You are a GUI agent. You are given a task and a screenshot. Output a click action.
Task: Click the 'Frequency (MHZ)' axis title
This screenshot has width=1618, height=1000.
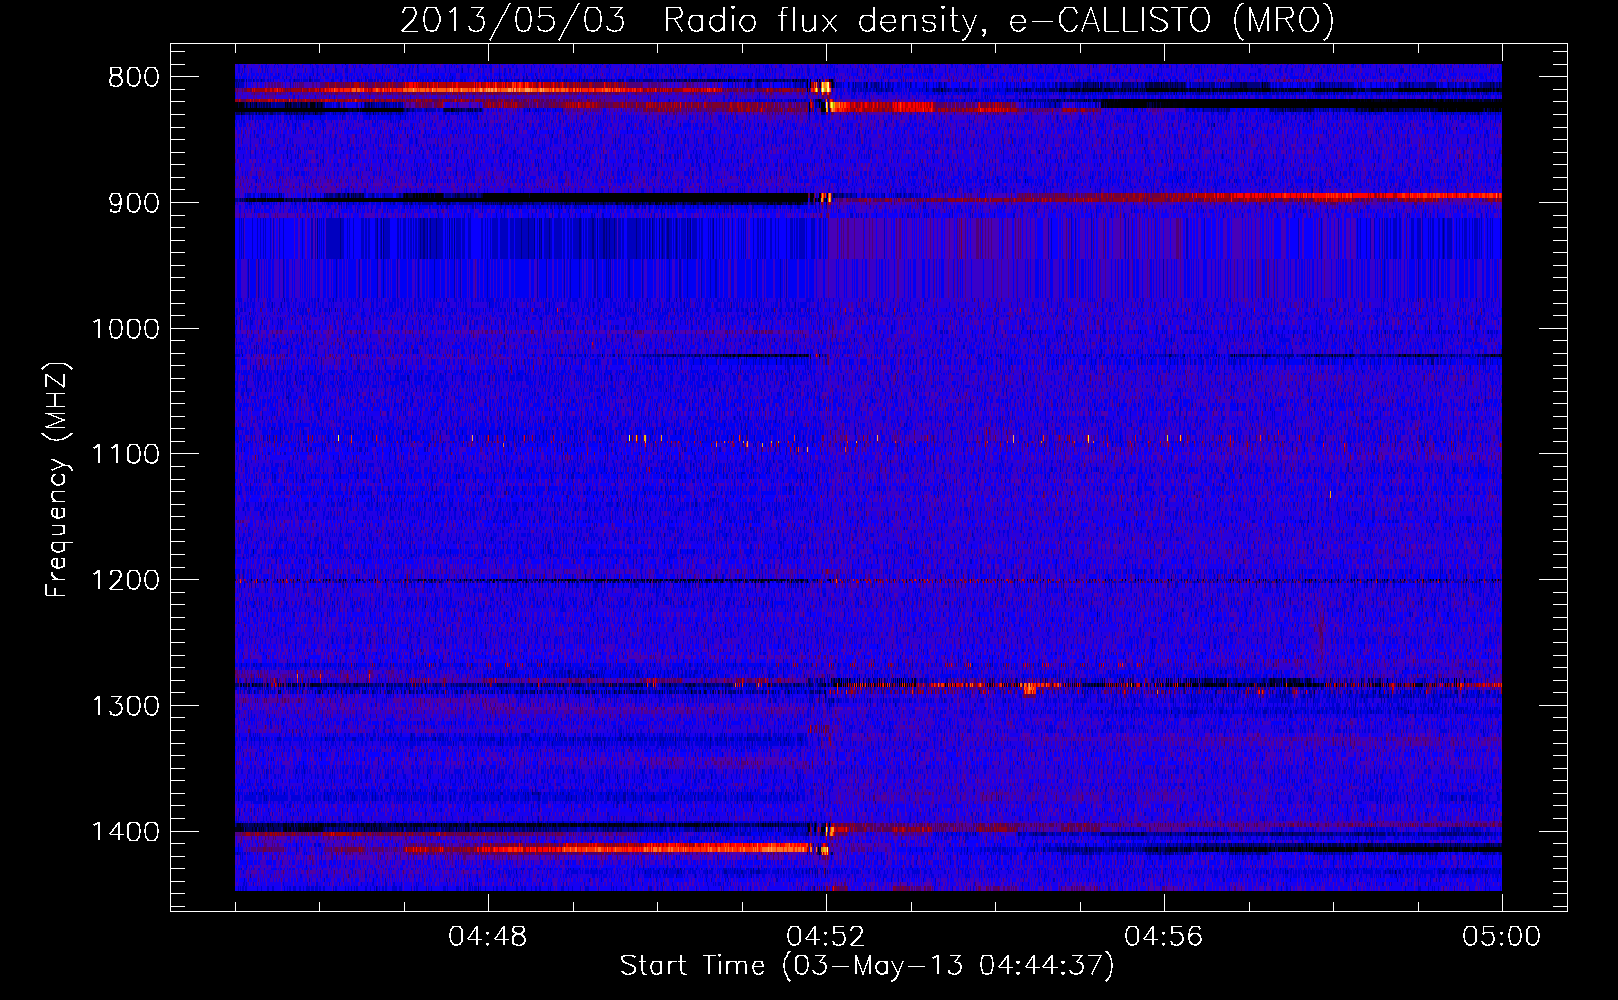[x=57, y=480]
